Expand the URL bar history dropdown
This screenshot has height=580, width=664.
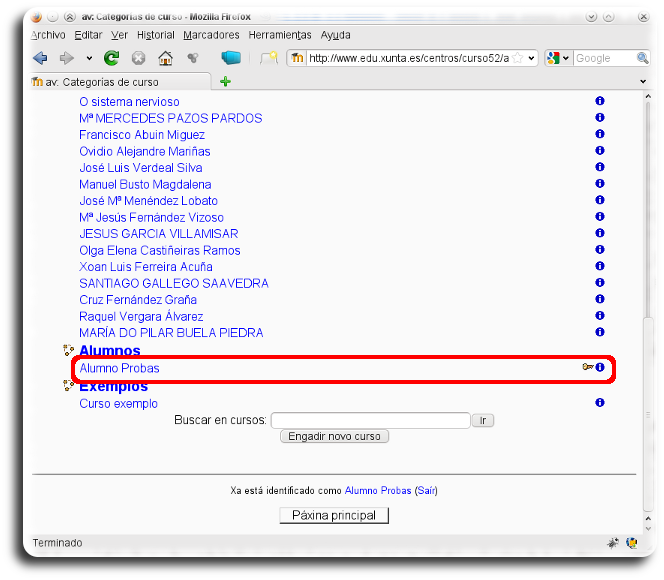531,58
